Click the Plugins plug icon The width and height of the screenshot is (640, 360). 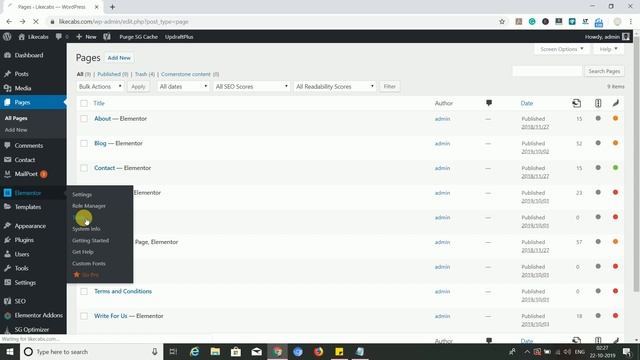7,240
